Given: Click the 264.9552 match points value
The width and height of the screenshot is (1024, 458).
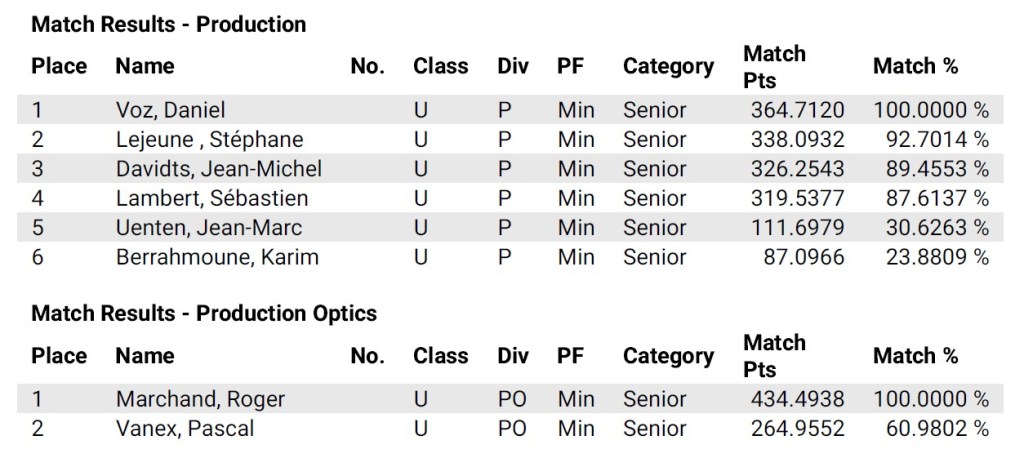Looking at the screenshot, I should coord(797,429).
